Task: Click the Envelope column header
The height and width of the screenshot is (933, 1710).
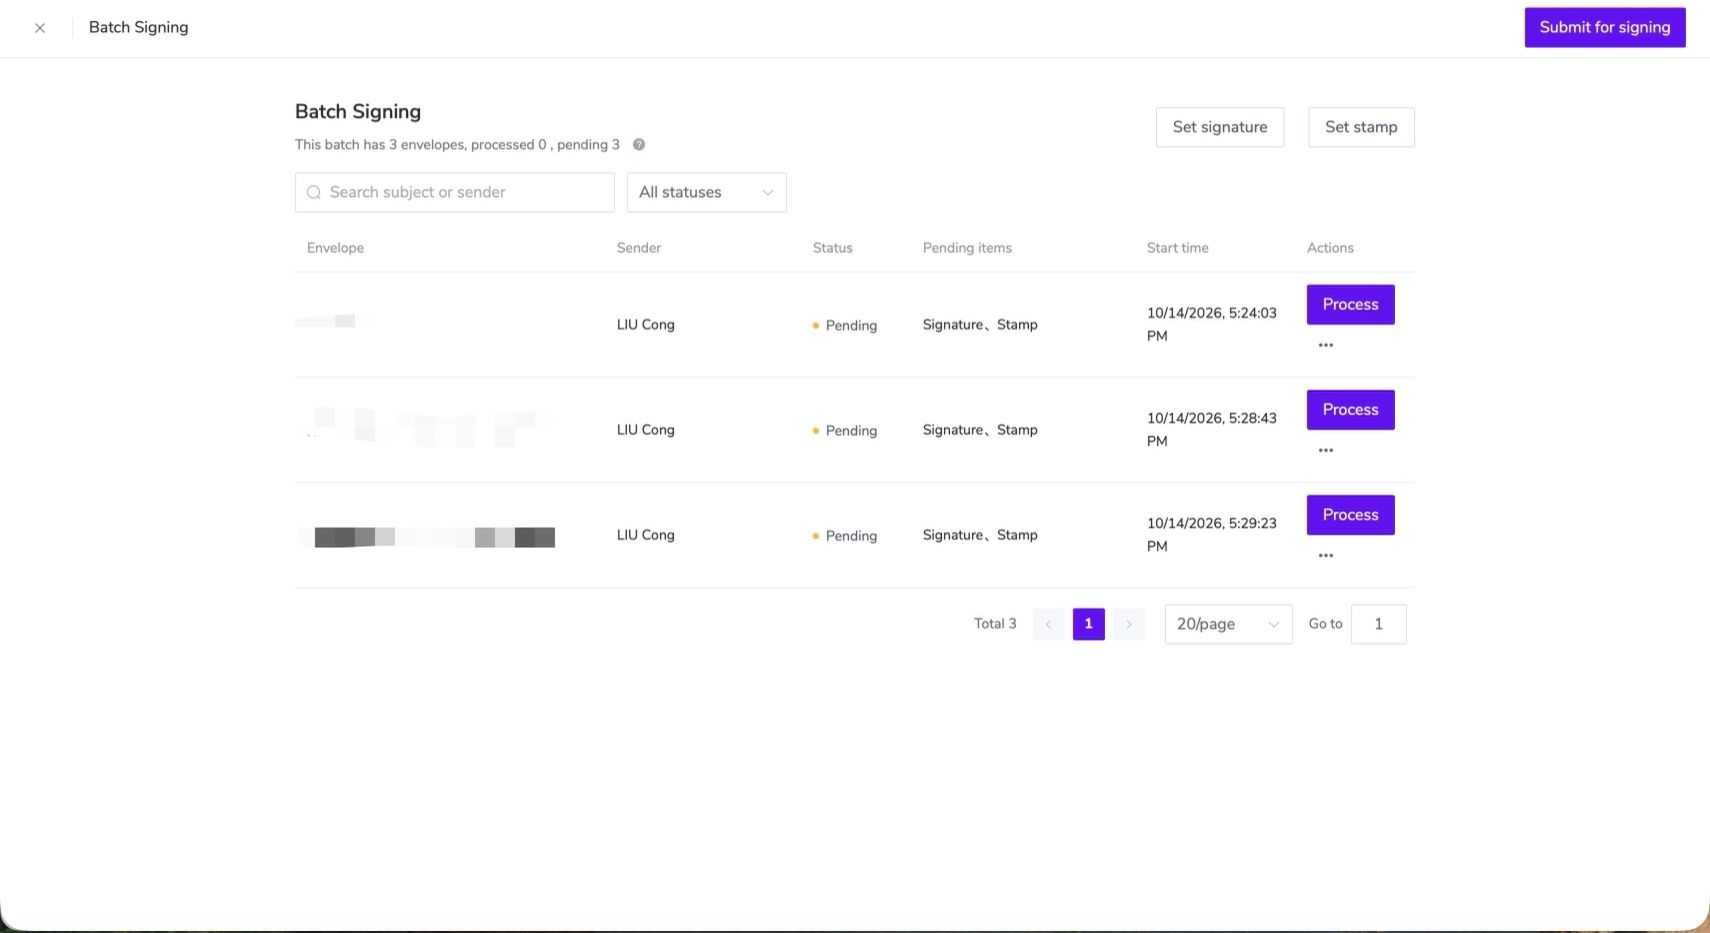Action: click(335, 248)
